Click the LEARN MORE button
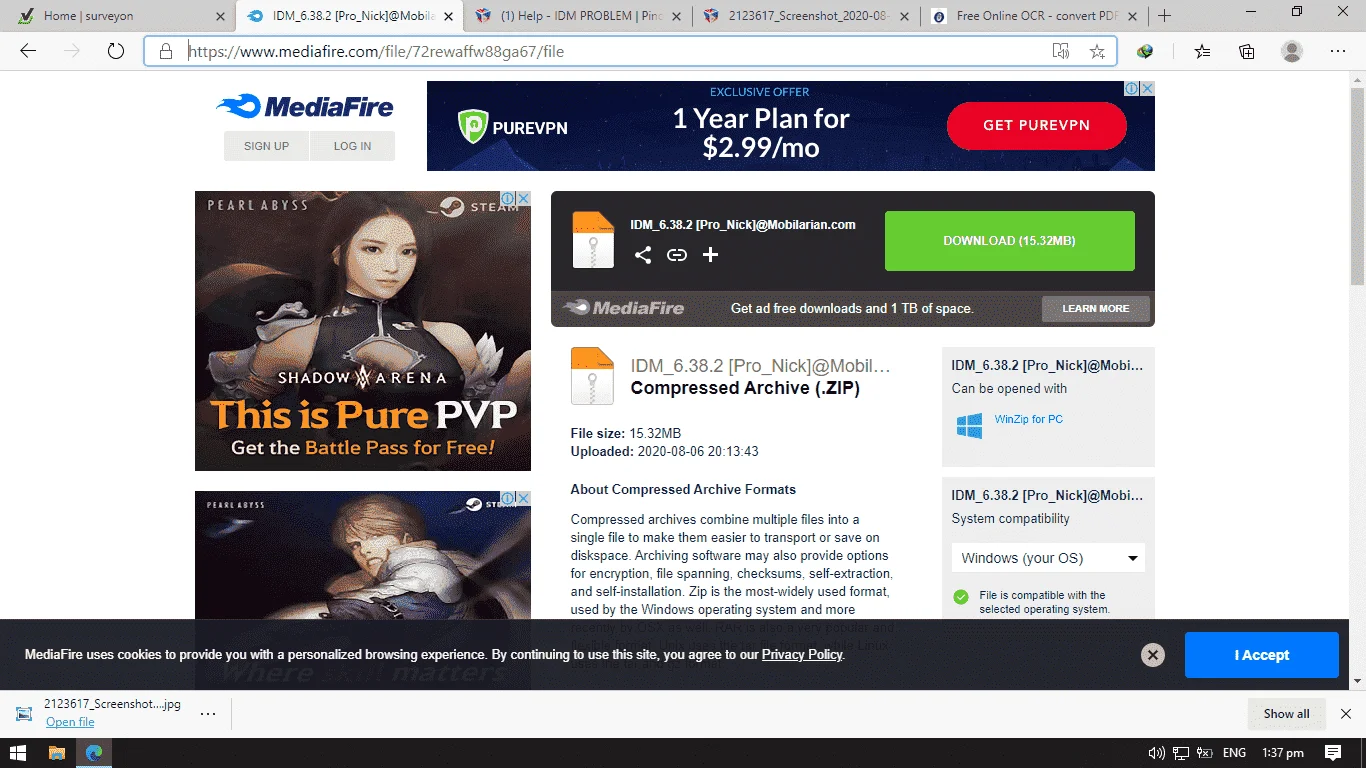The image size is (1366, 768). click(x=1096, y=308)
